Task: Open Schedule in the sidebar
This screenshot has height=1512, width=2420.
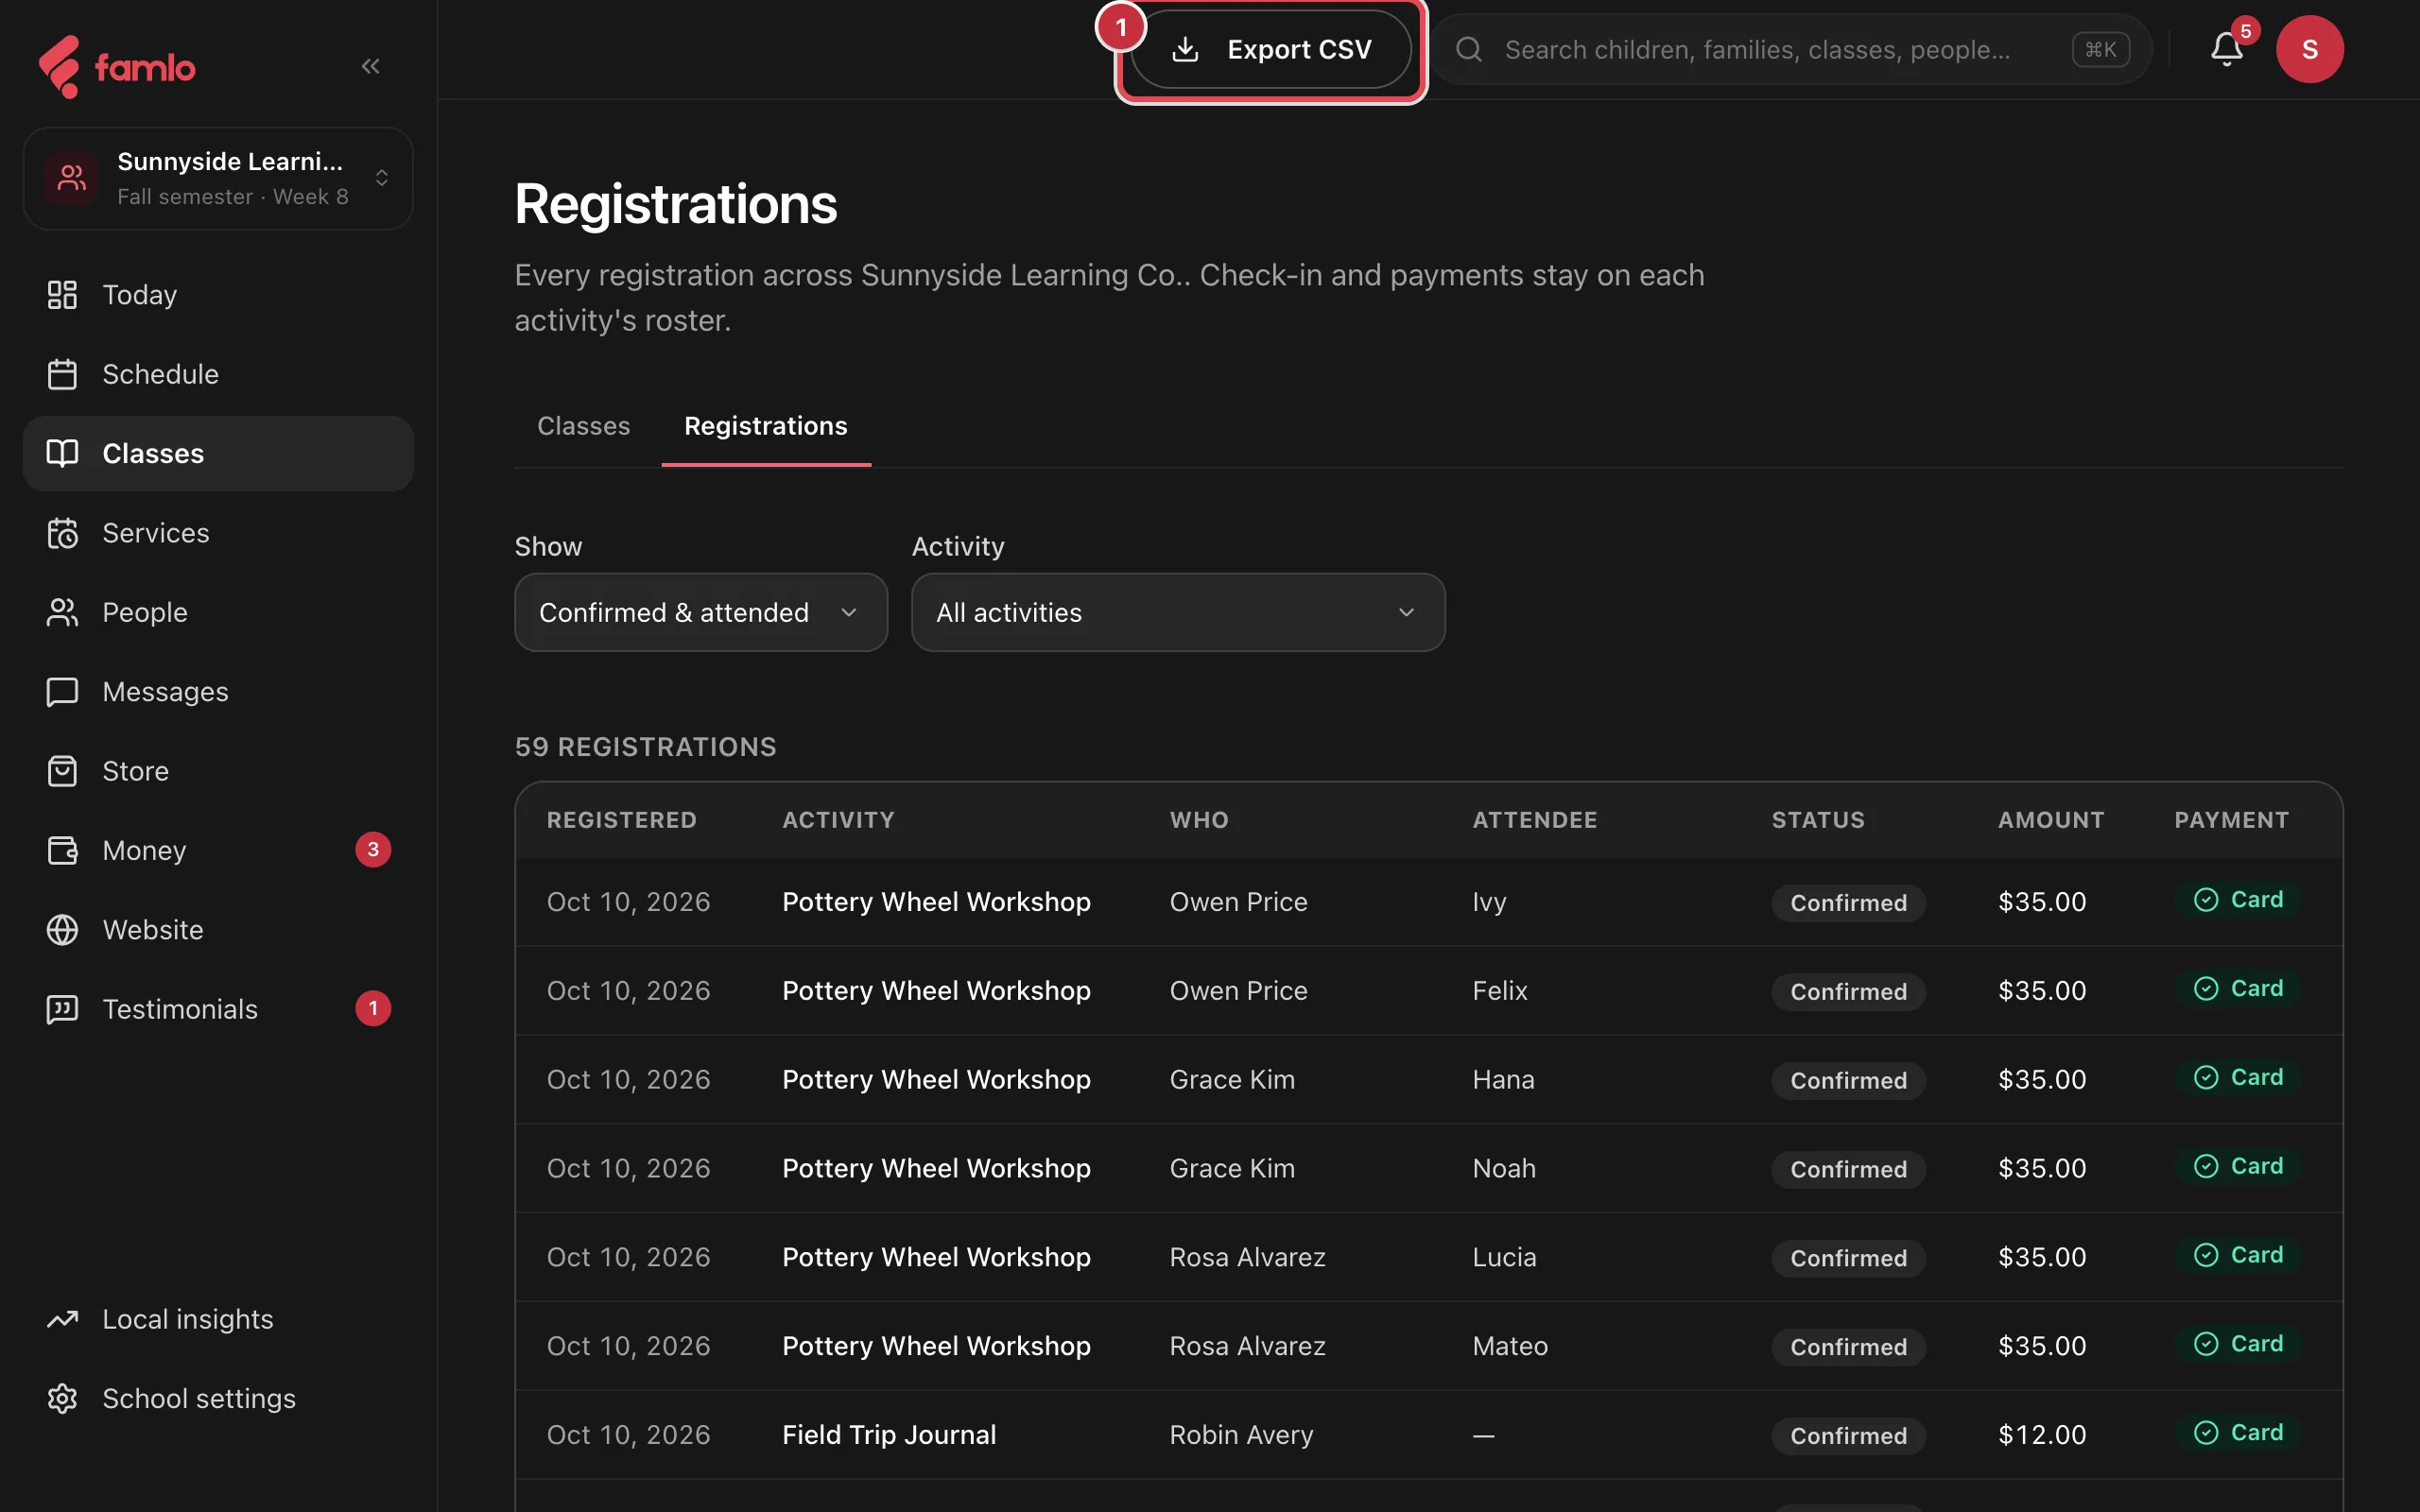Action: tap(218, 374)
